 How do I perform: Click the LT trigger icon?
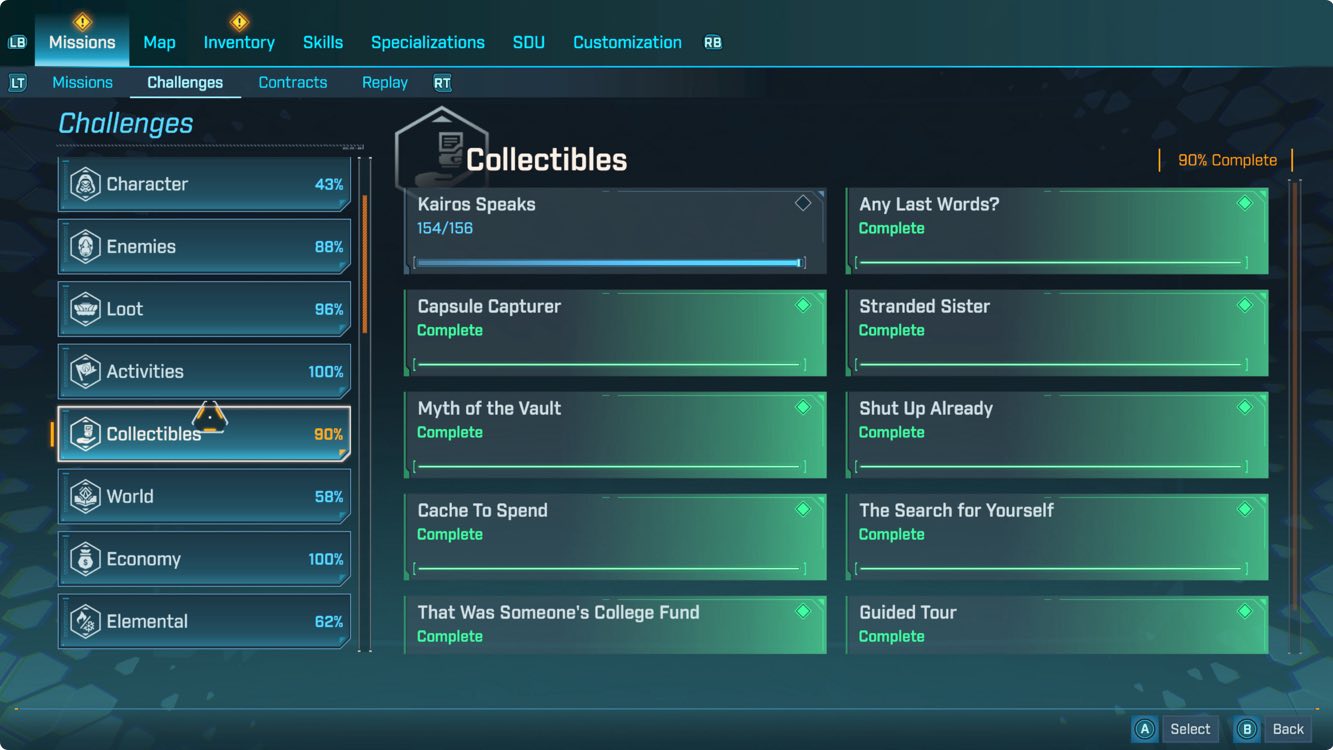pyautogui.click(x=17, y=83)
